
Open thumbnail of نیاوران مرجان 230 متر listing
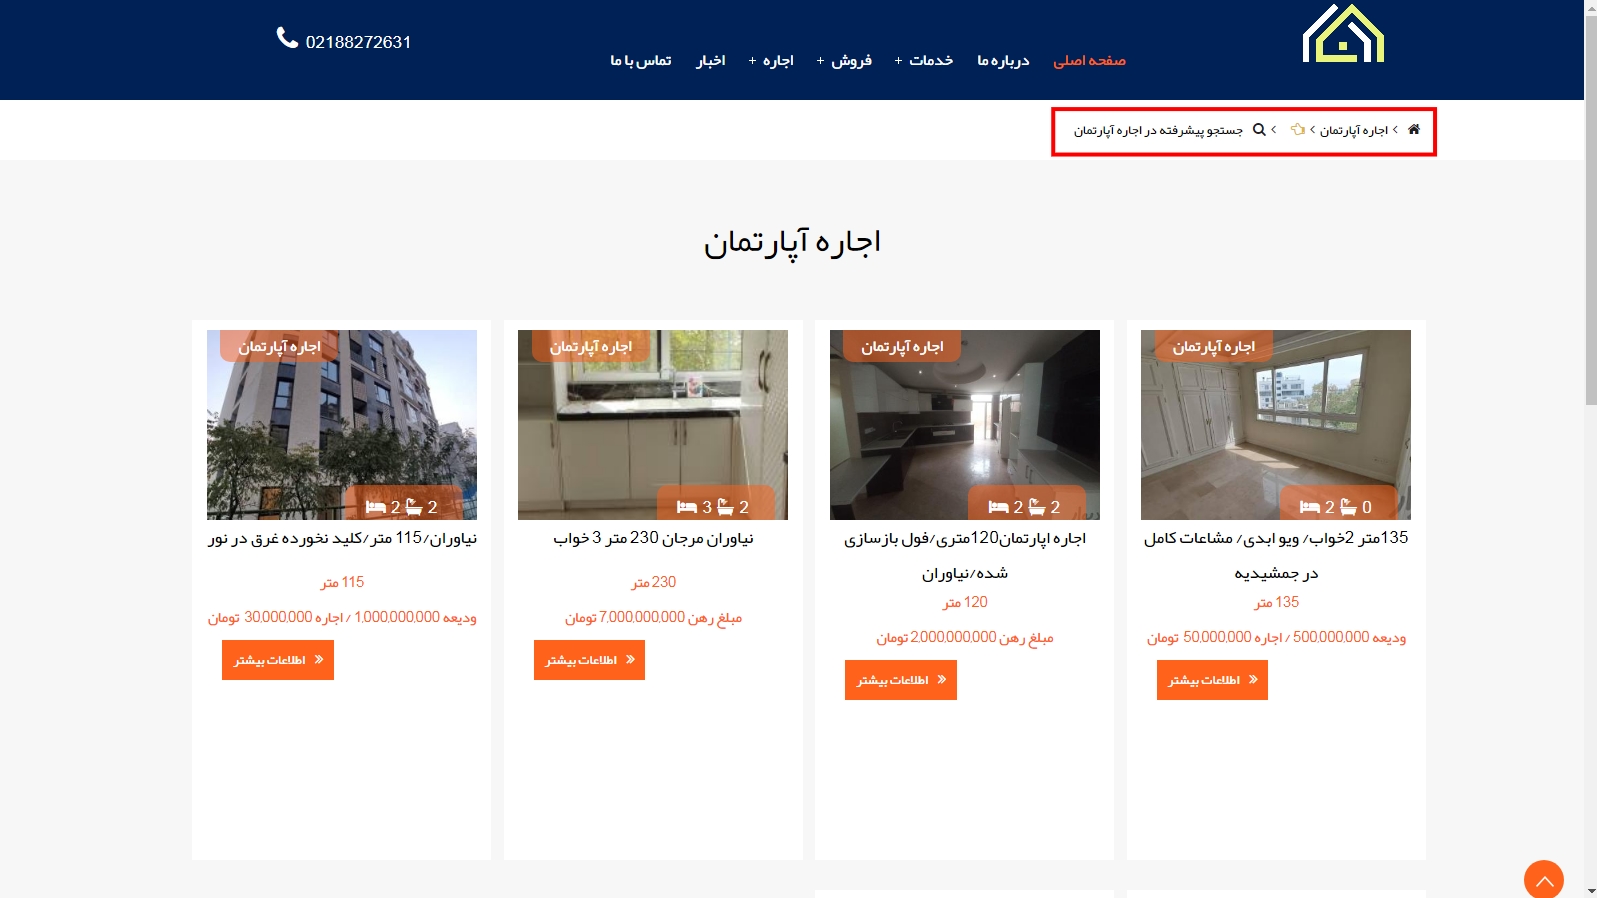tap(653, 425)
